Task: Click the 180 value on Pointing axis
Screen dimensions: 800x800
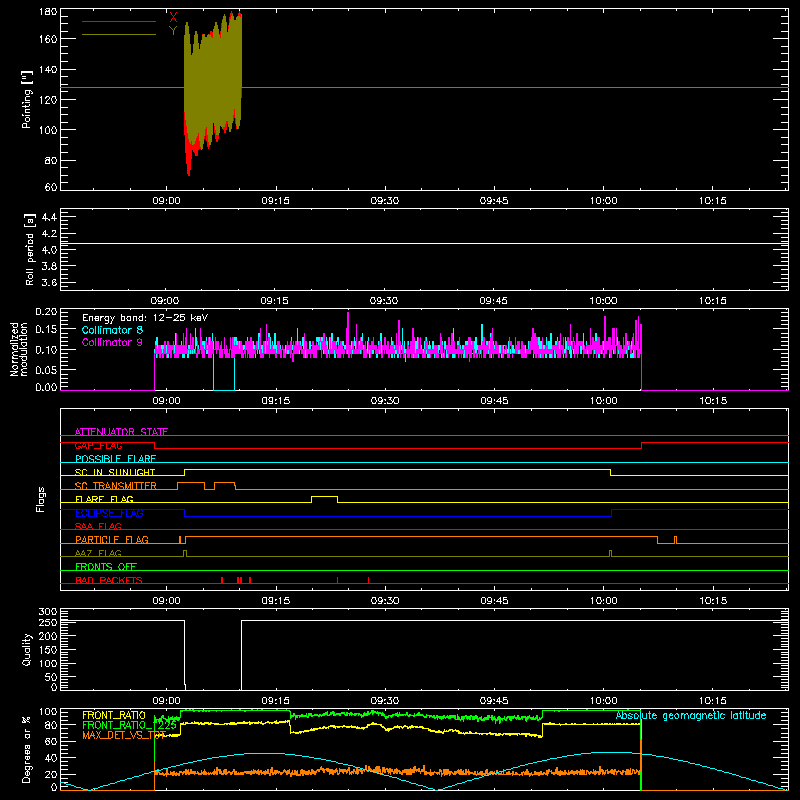Action: pyautogui.click(x=48, y=12)
